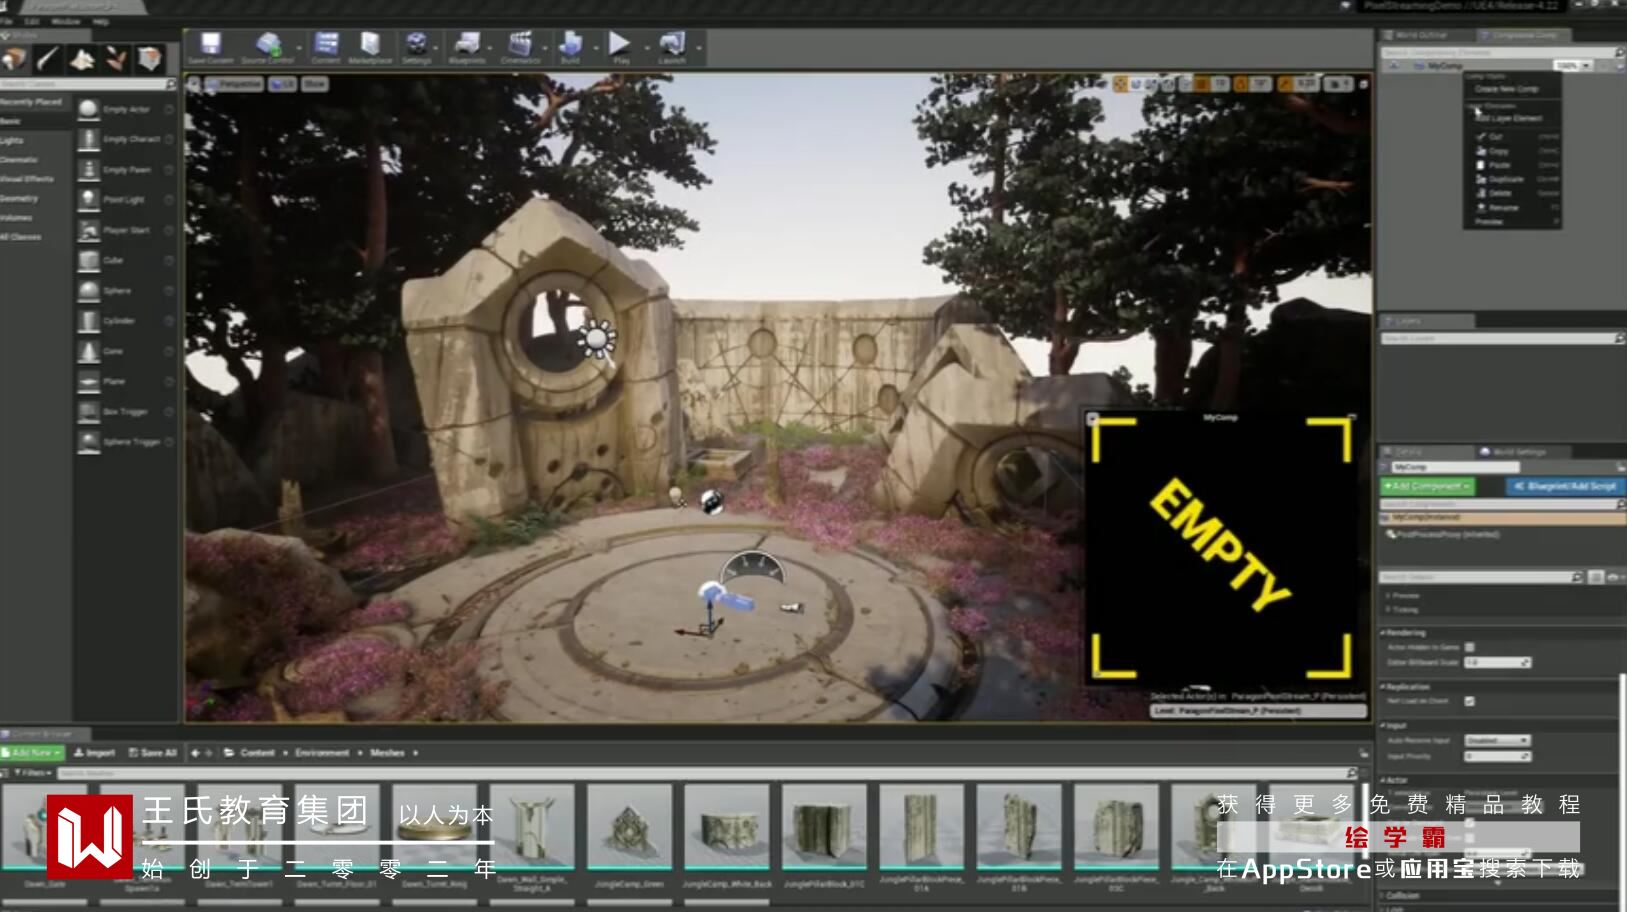Viewport: 1627px width, 912px height.
Task: Open the Blueprints toolbar icon
Action: 467,44
